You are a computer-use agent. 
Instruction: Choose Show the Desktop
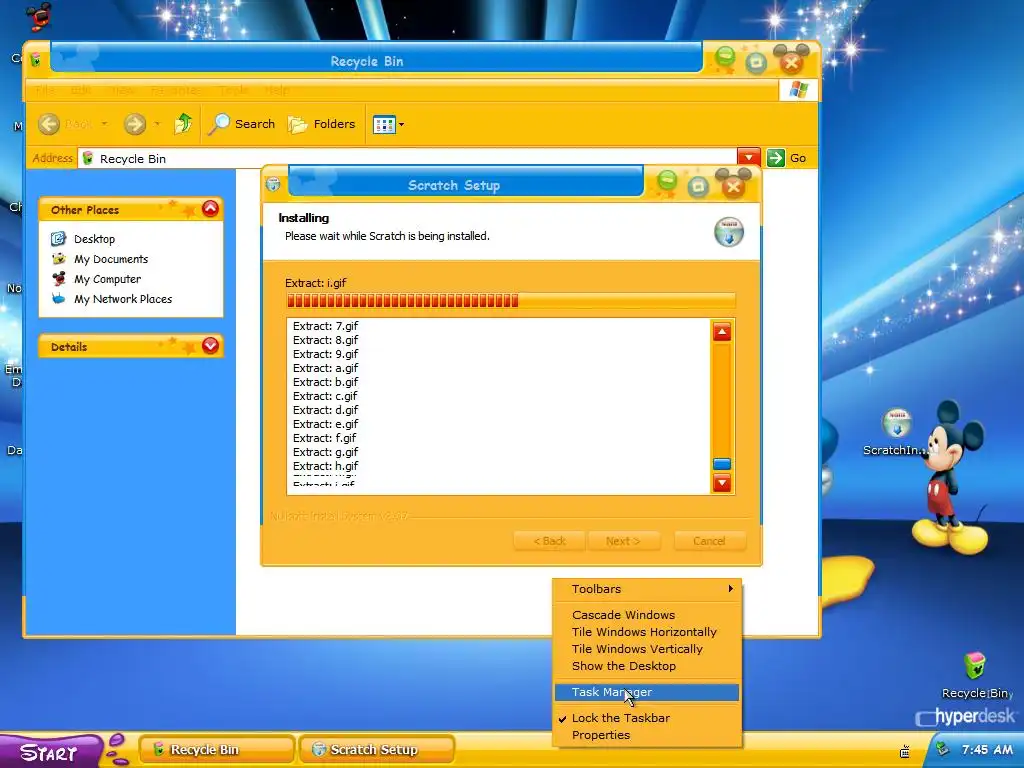647,666
